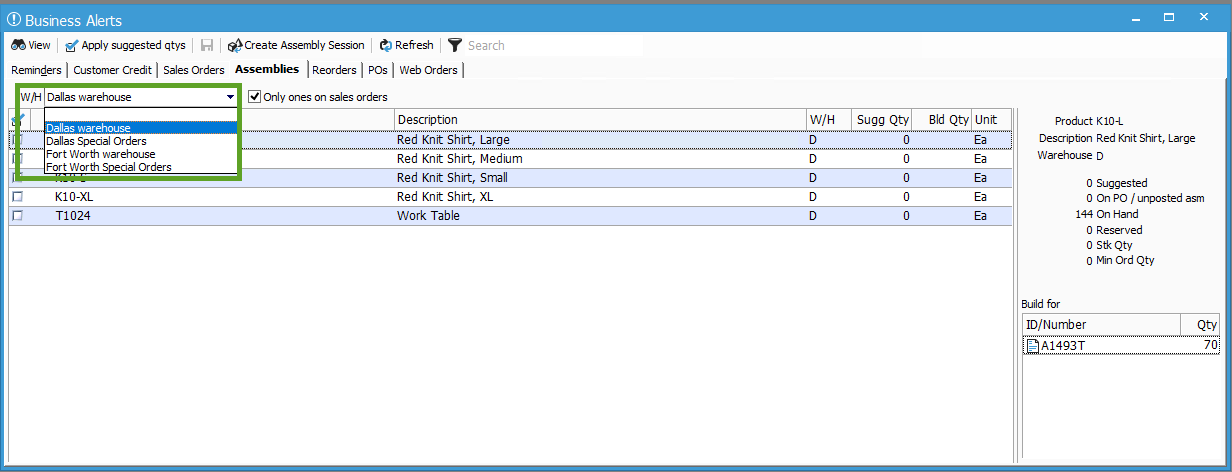Select A1493T in the Build for list
Image resolution: width=1232 pixels, height=472 pixels.
pyautogui.click(x=1063, y=346)
